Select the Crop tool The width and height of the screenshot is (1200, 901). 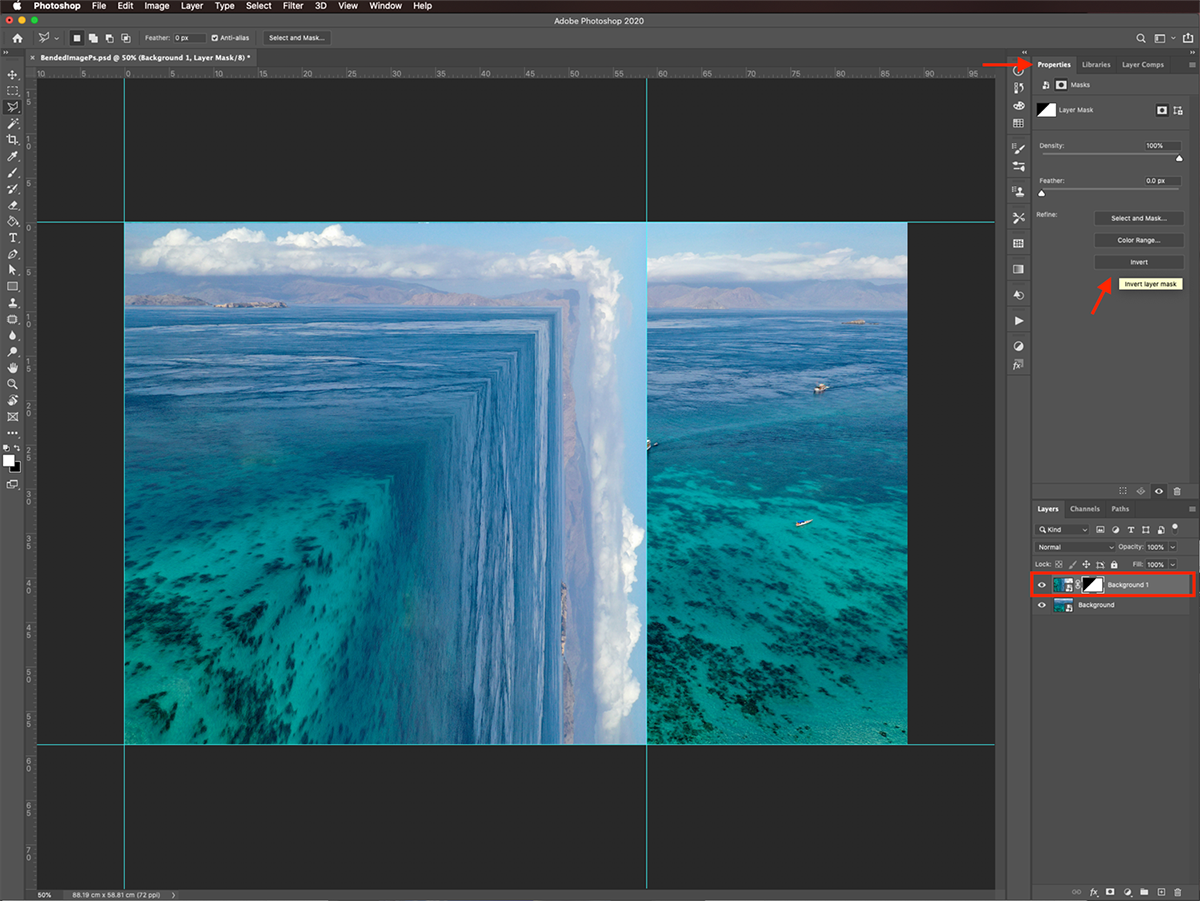point(13,140)
